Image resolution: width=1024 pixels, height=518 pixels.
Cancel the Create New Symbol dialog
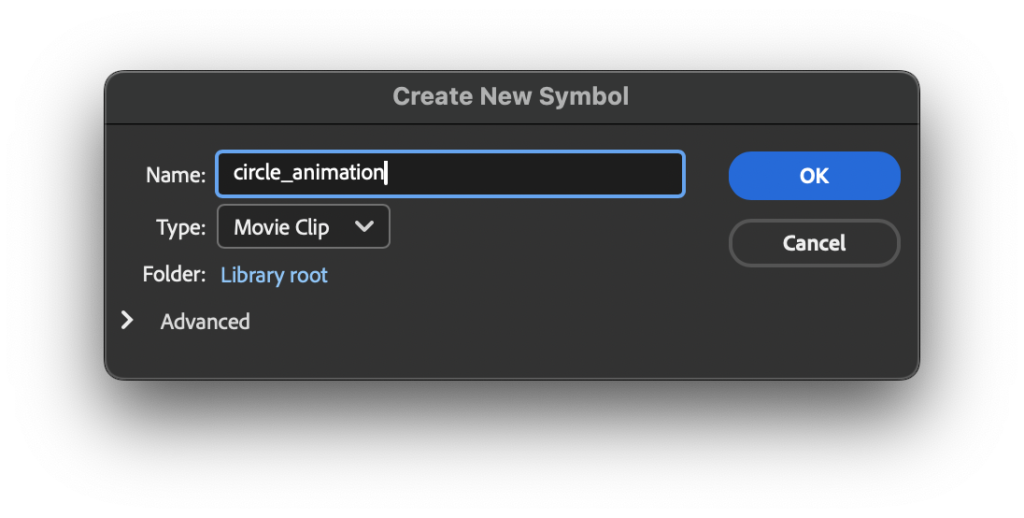[814, 243]
